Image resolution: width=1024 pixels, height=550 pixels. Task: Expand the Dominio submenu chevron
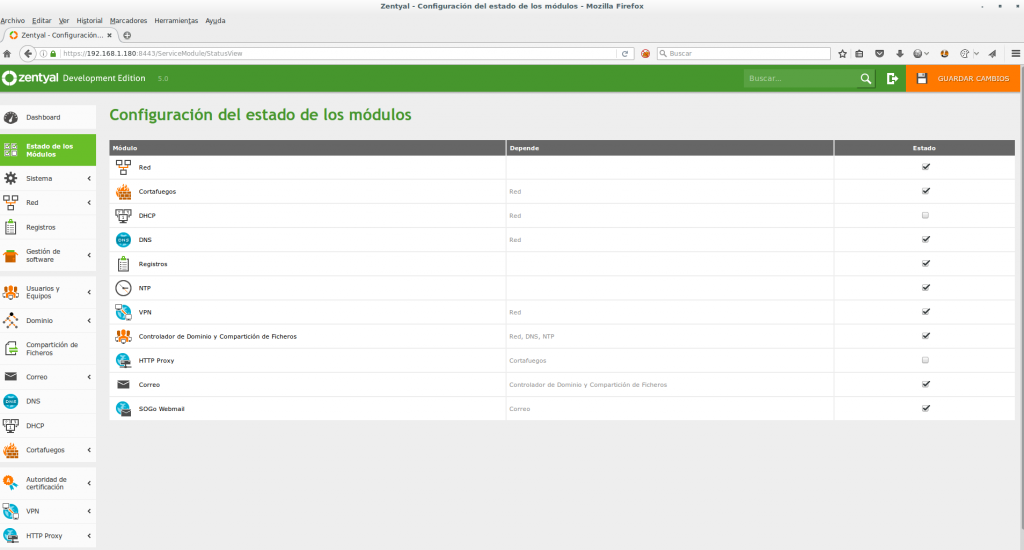click(89, 321)
